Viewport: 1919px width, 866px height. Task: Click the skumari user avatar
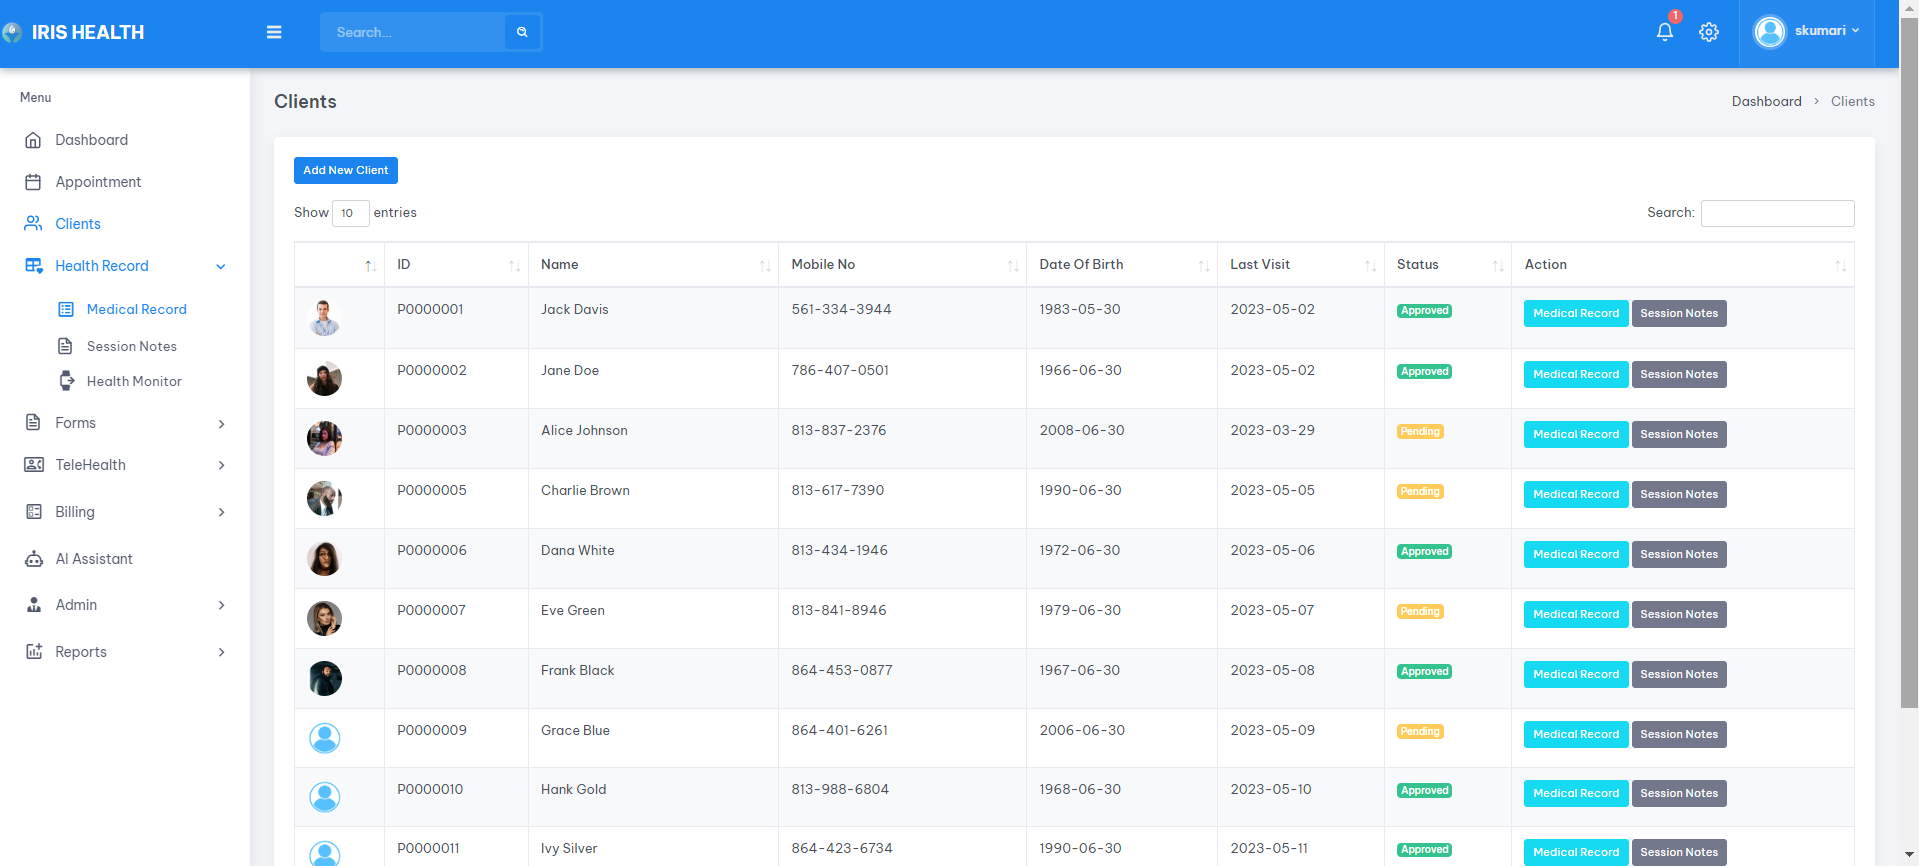[x=1770, y=32]
